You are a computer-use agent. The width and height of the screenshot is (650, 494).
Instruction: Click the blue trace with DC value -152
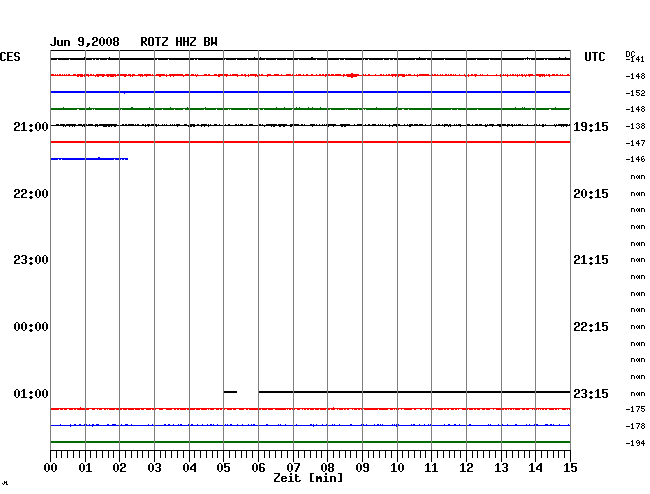[310, 92]
